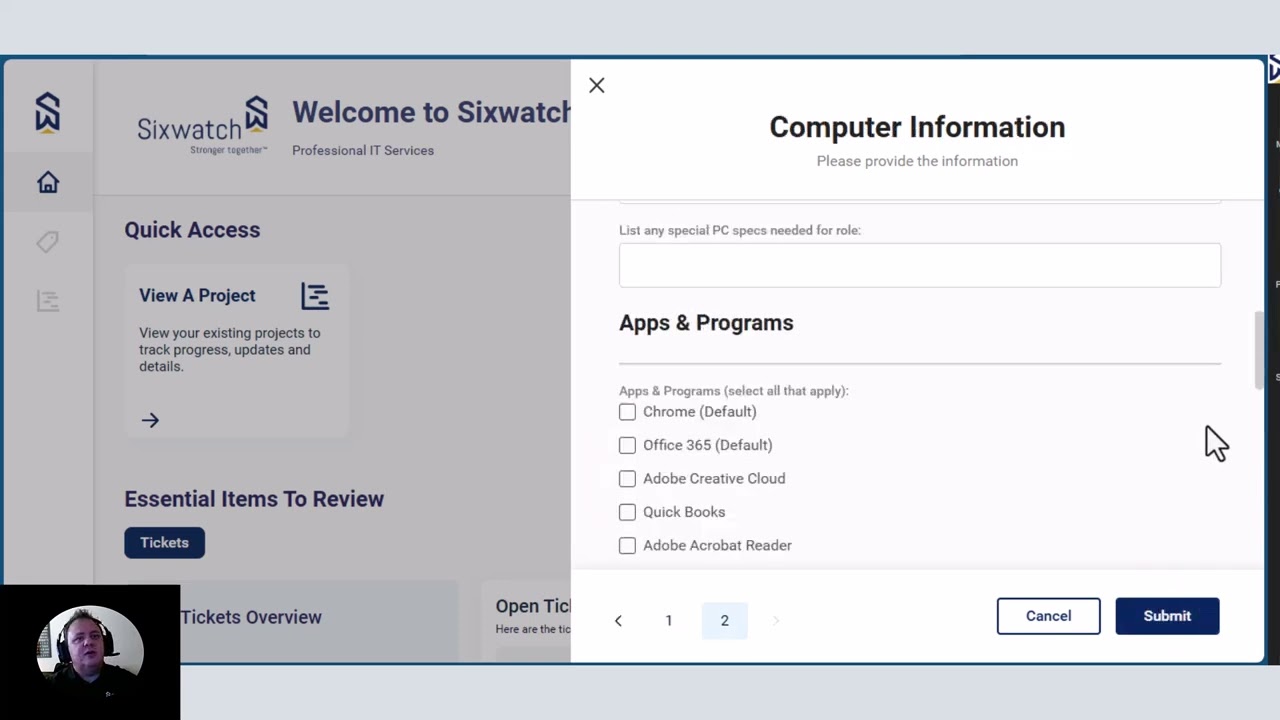
Task: Check the Chrome (Default) checkbox
Action: (627, 412)
